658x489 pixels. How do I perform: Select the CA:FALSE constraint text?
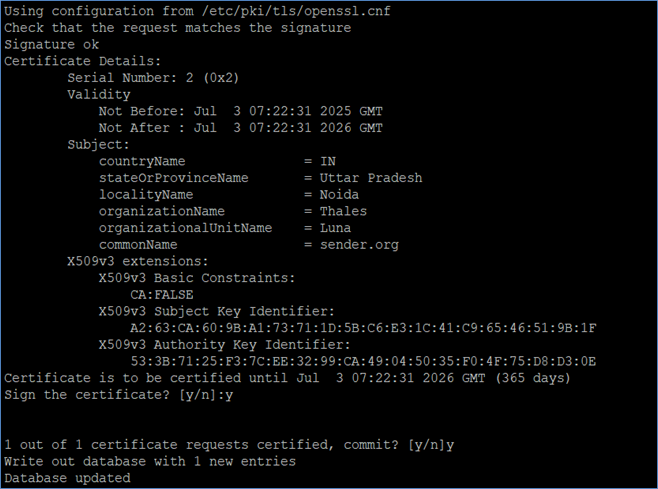click(162, 295)
